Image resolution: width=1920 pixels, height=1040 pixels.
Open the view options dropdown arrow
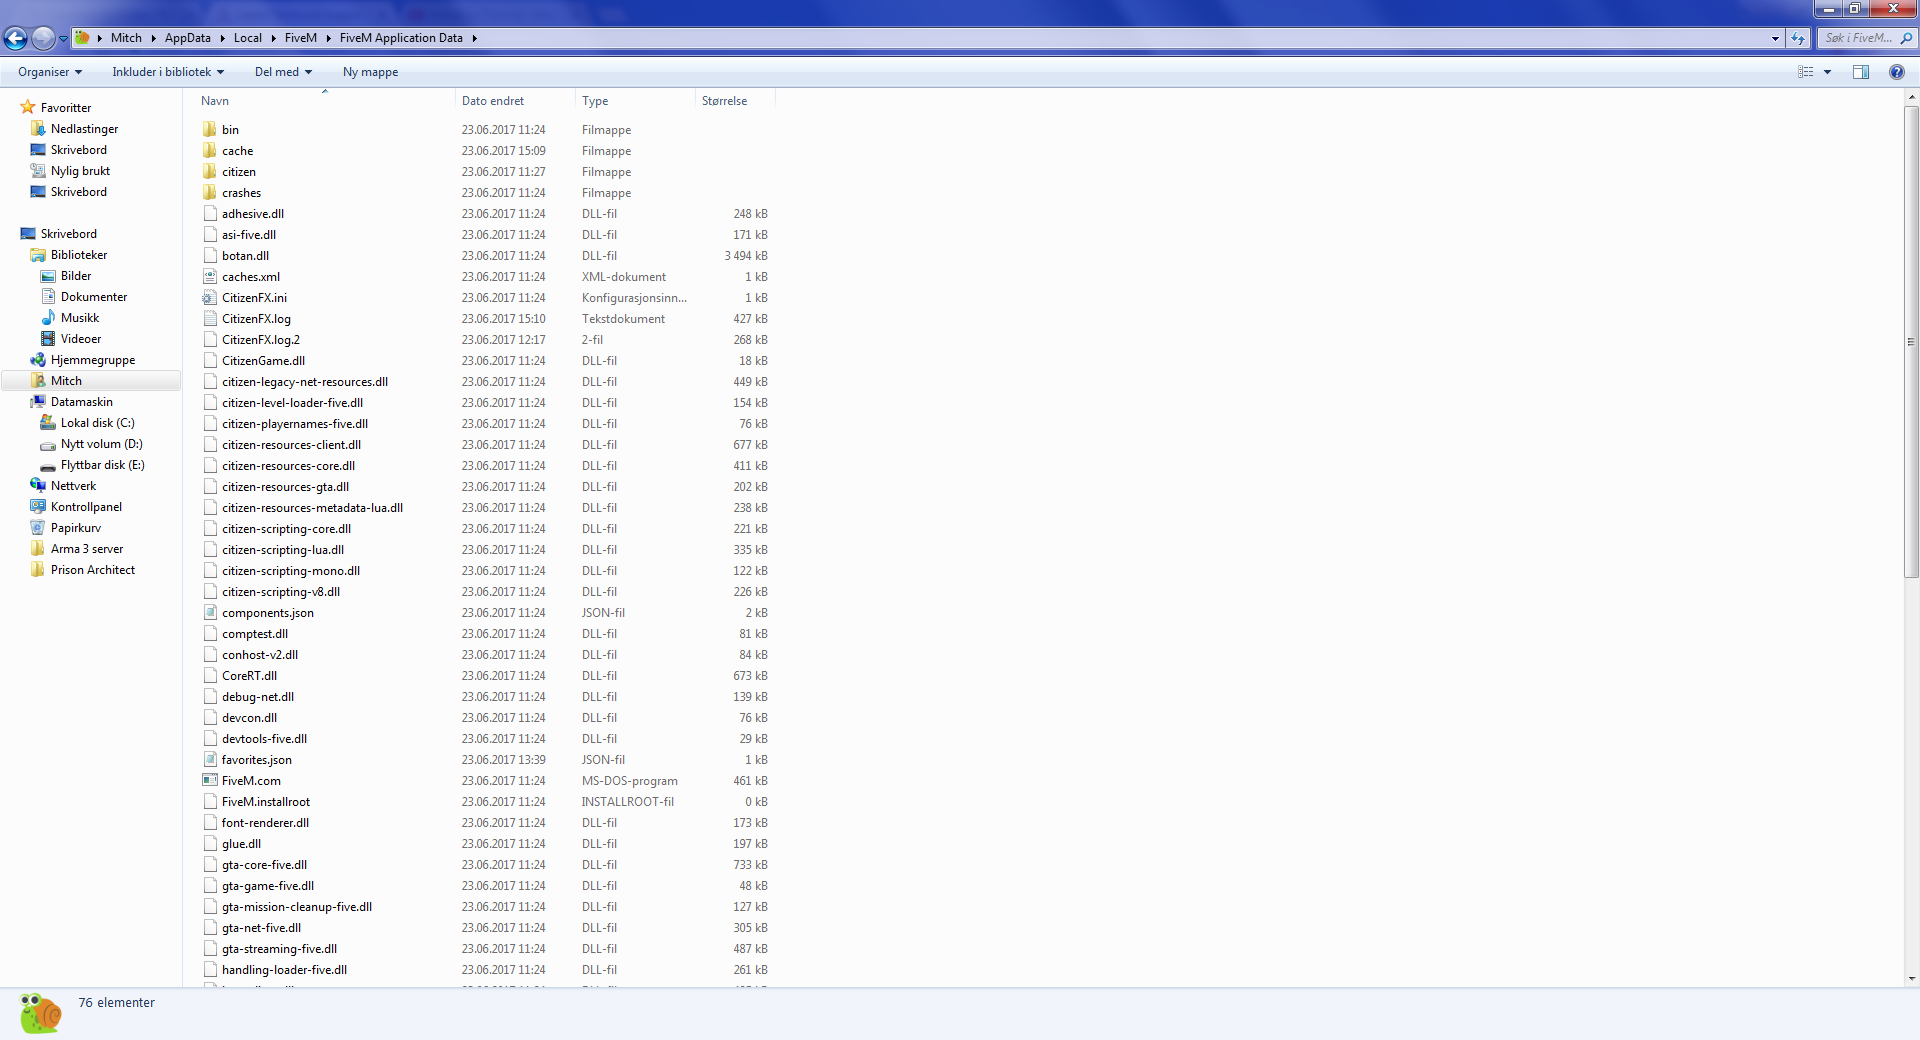pos(1827,72)
